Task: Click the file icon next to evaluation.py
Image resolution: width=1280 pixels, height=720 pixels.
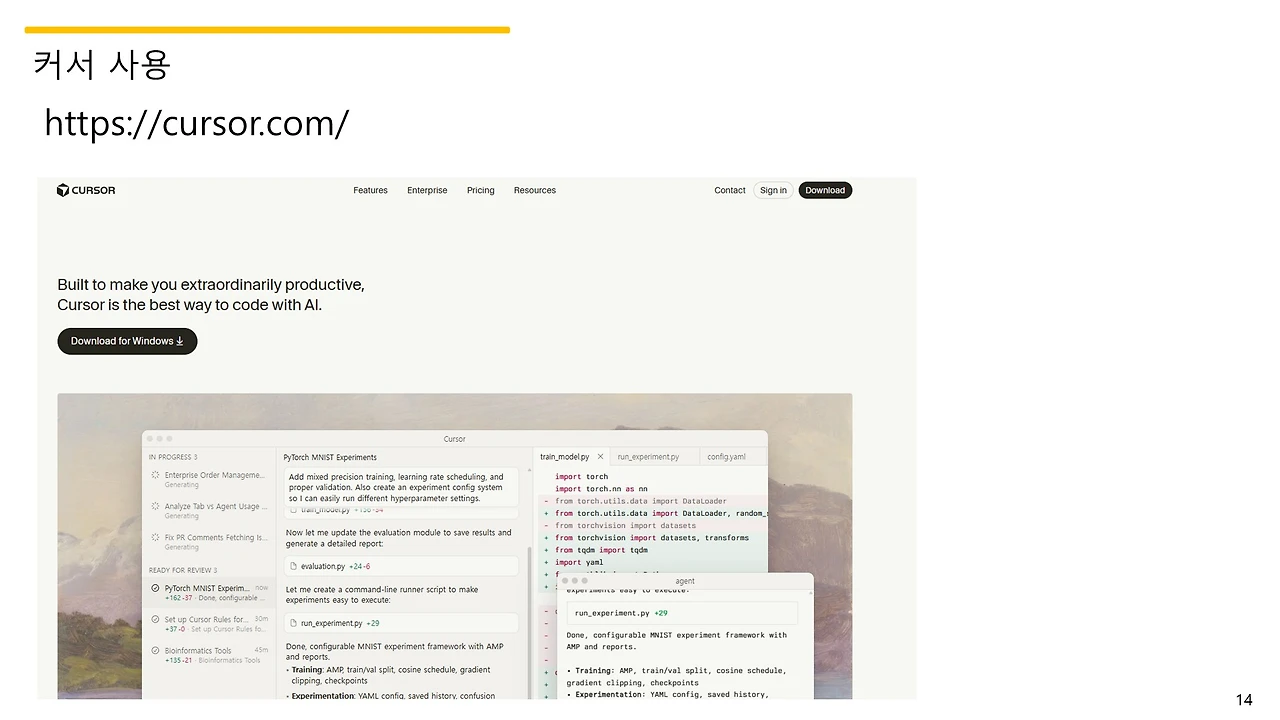Action: (x=294, y=566)
